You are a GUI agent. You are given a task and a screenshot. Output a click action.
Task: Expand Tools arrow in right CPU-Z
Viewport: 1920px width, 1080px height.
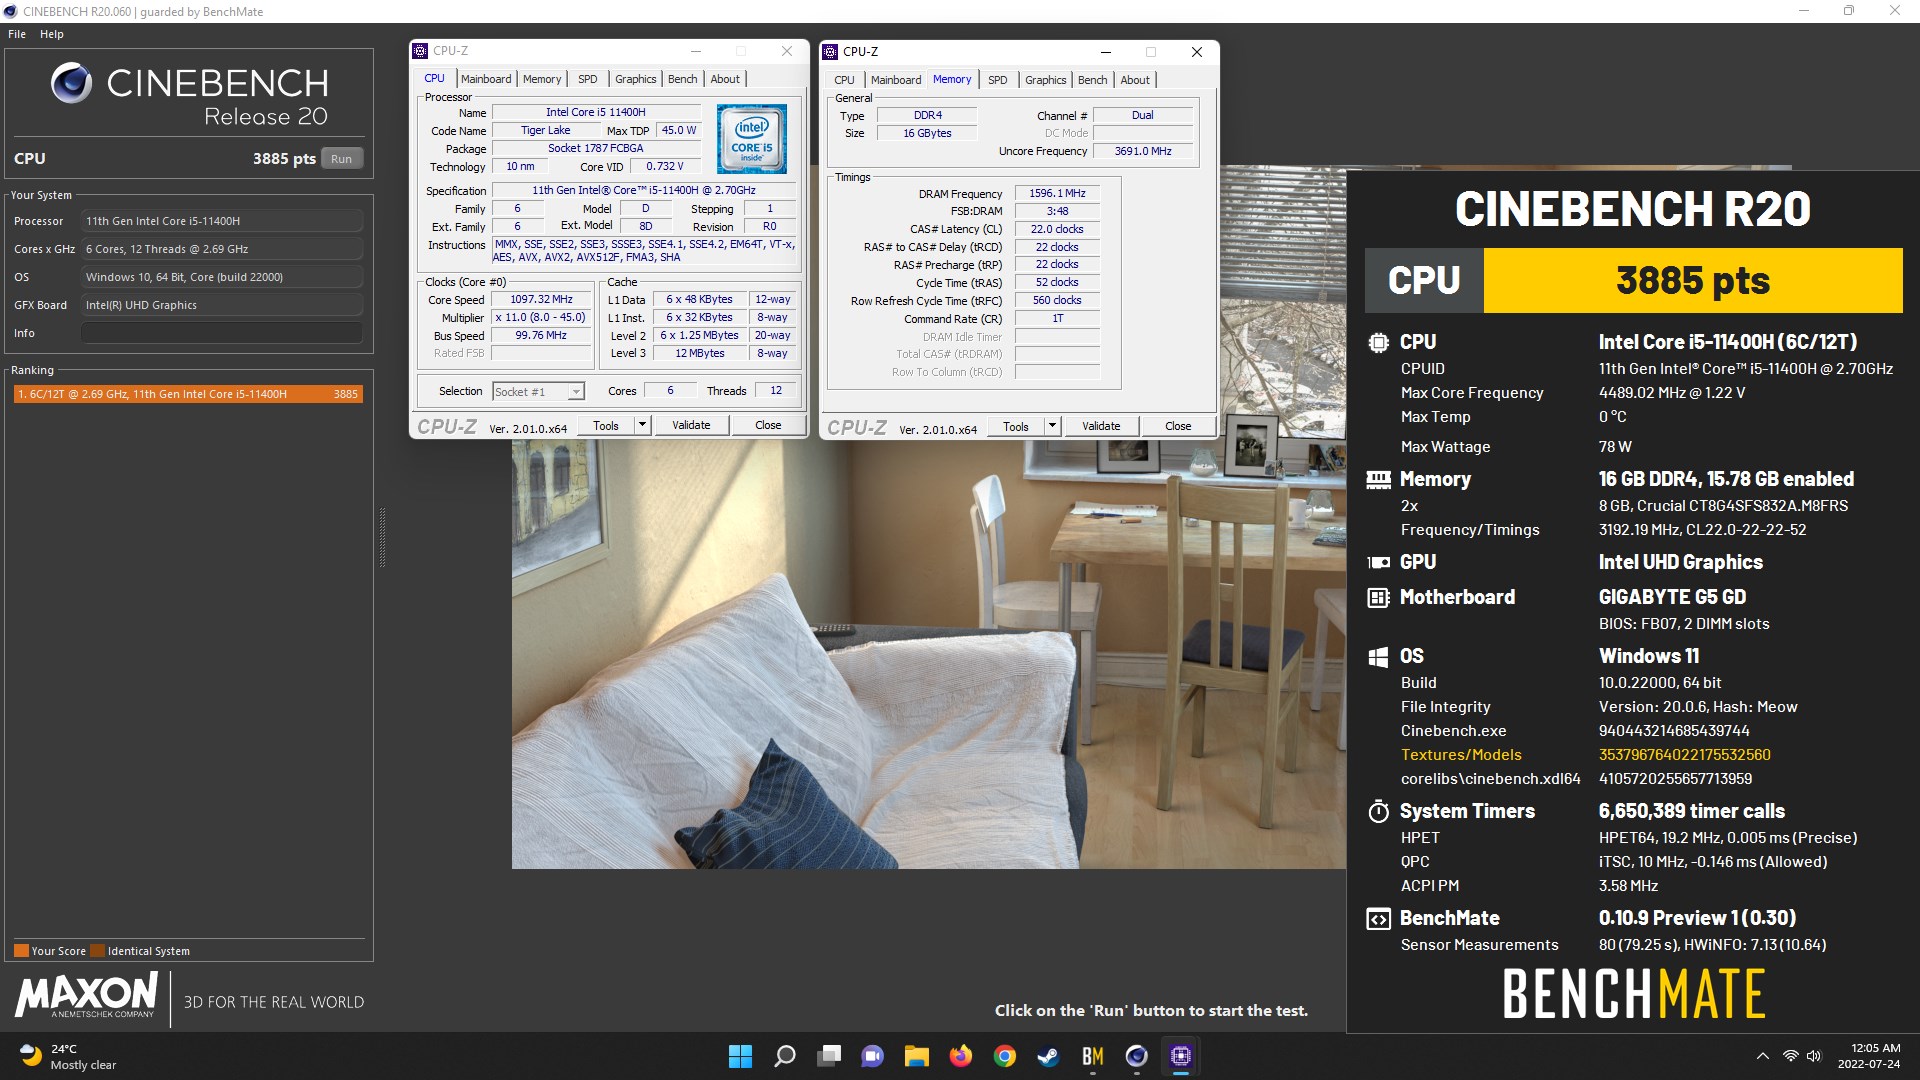[1053, 427]
